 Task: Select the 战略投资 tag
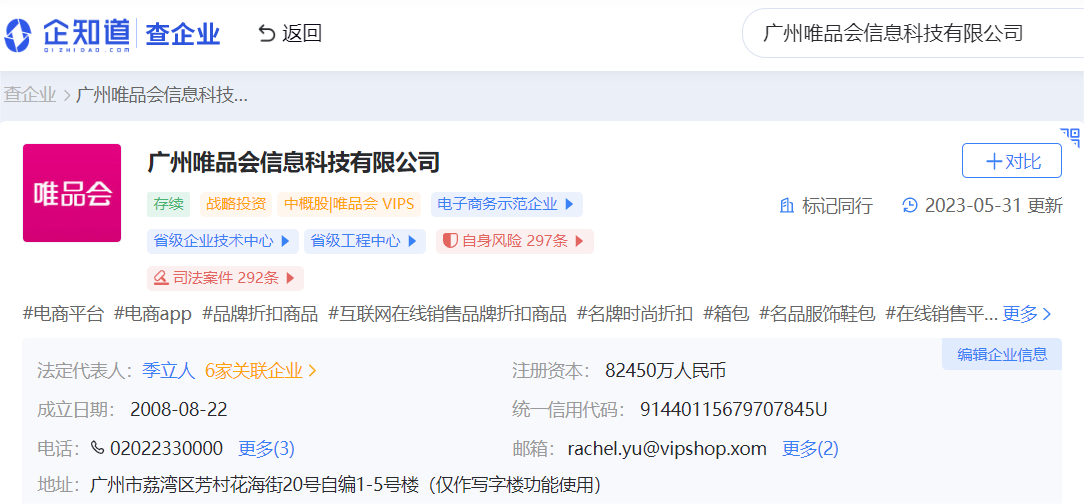[x=236, y=205]
